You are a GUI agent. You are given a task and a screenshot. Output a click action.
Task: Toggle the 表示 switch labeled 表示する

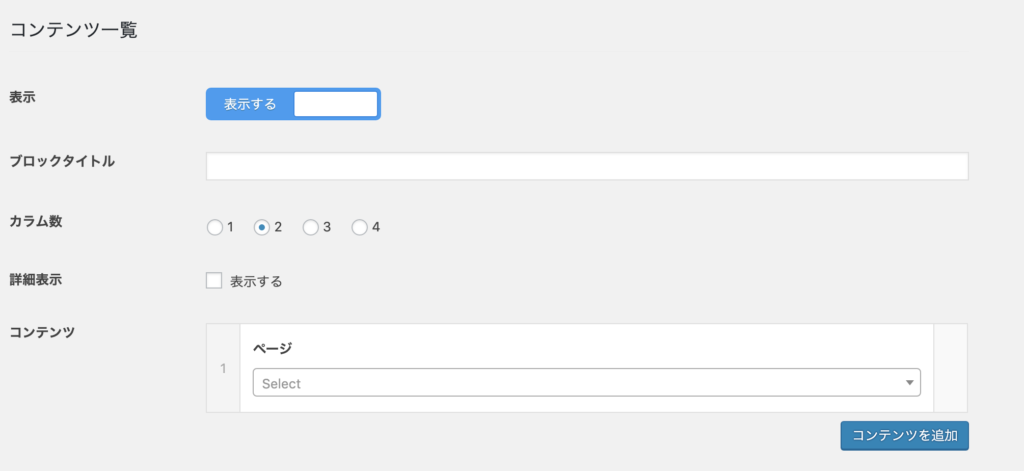[x=293, y=104]
